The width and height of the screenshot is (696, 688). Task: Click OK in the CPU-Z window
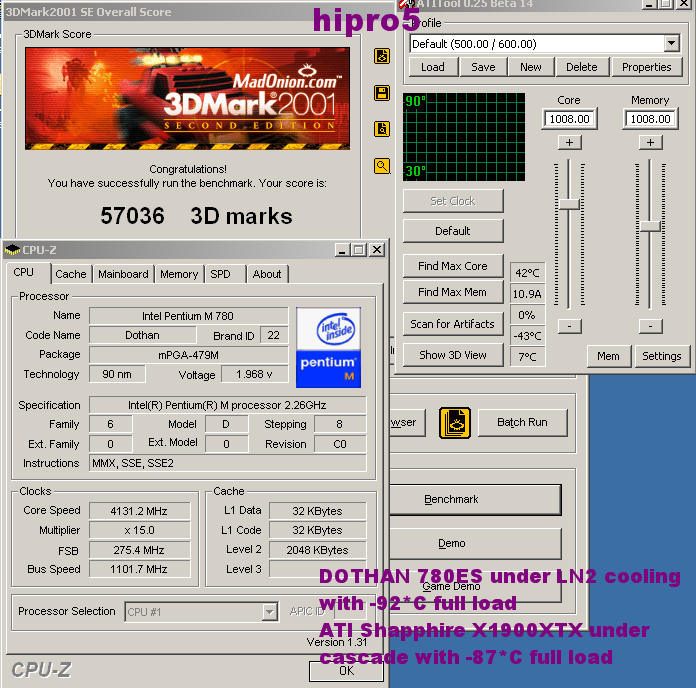coord(346,671)
